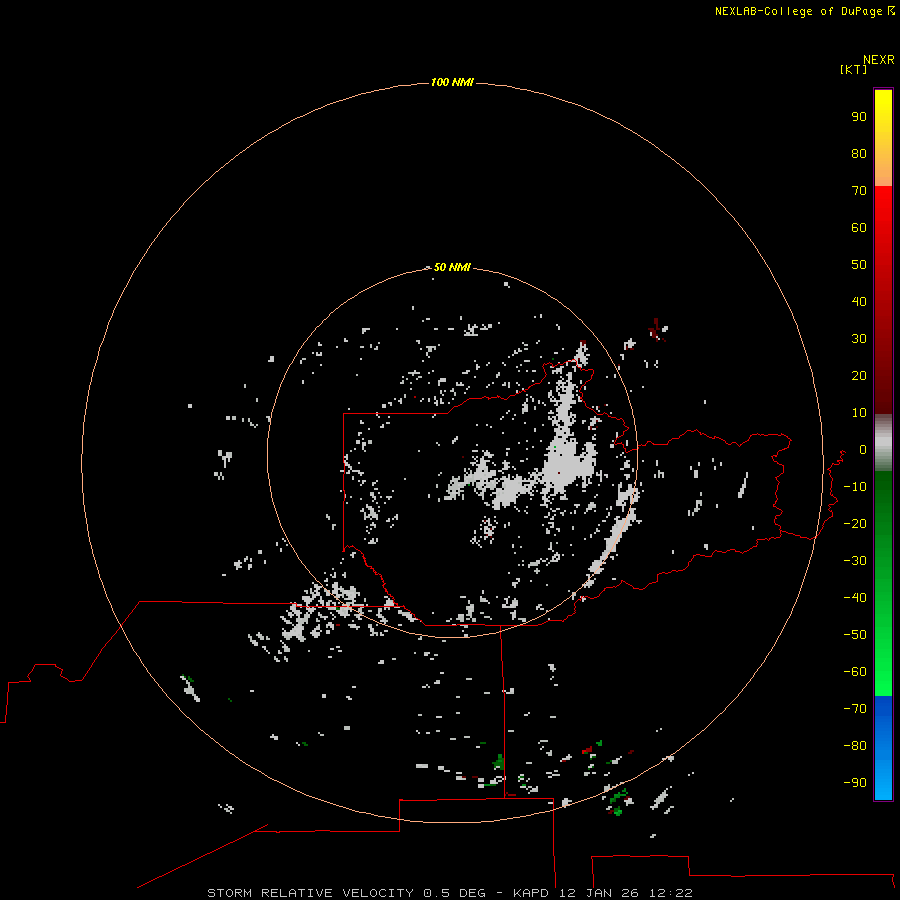The width and height of the screenshot is (900, 900).
Task: Click the gray zero-velocity segment of color bar
Action: point(883,443)
